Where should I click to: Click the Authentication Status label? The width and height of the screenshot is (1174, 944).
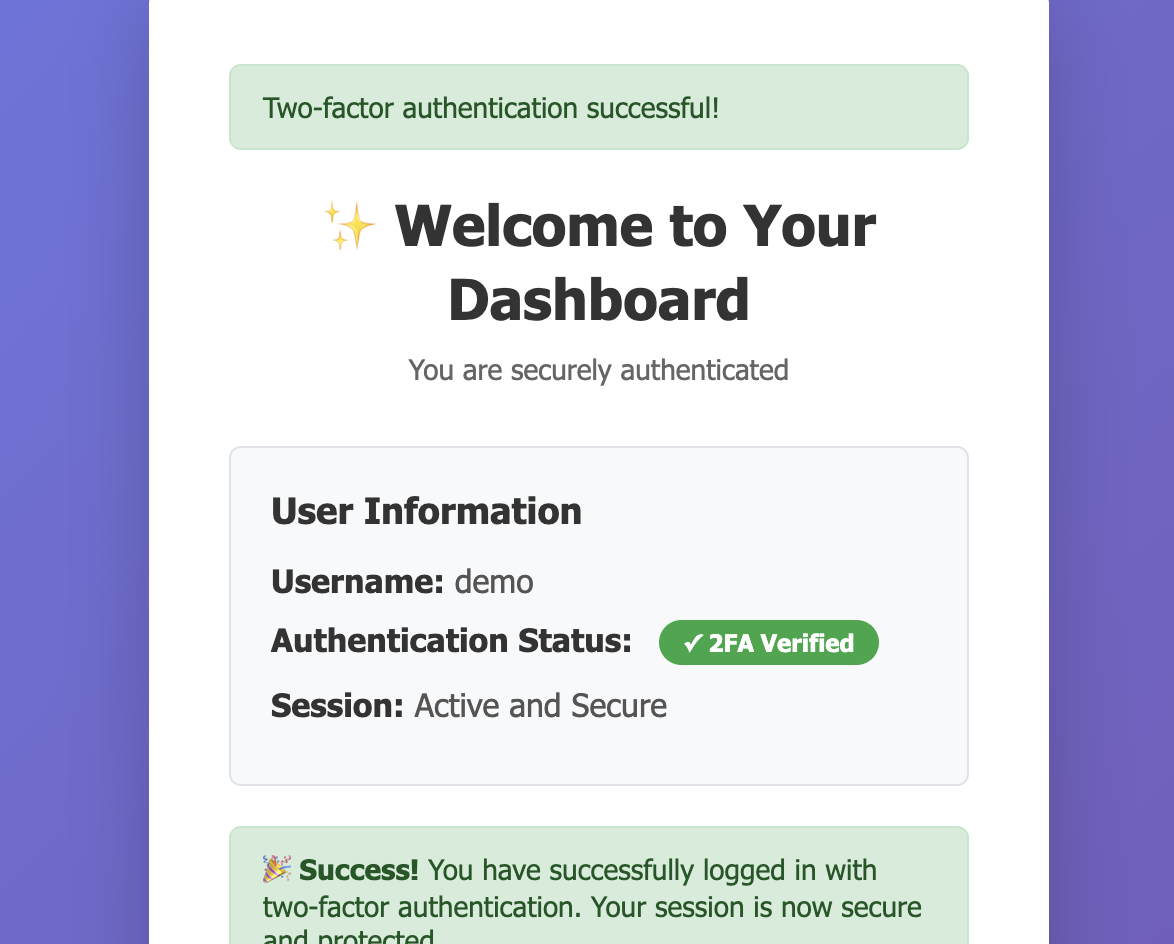[x=451, y=641]
